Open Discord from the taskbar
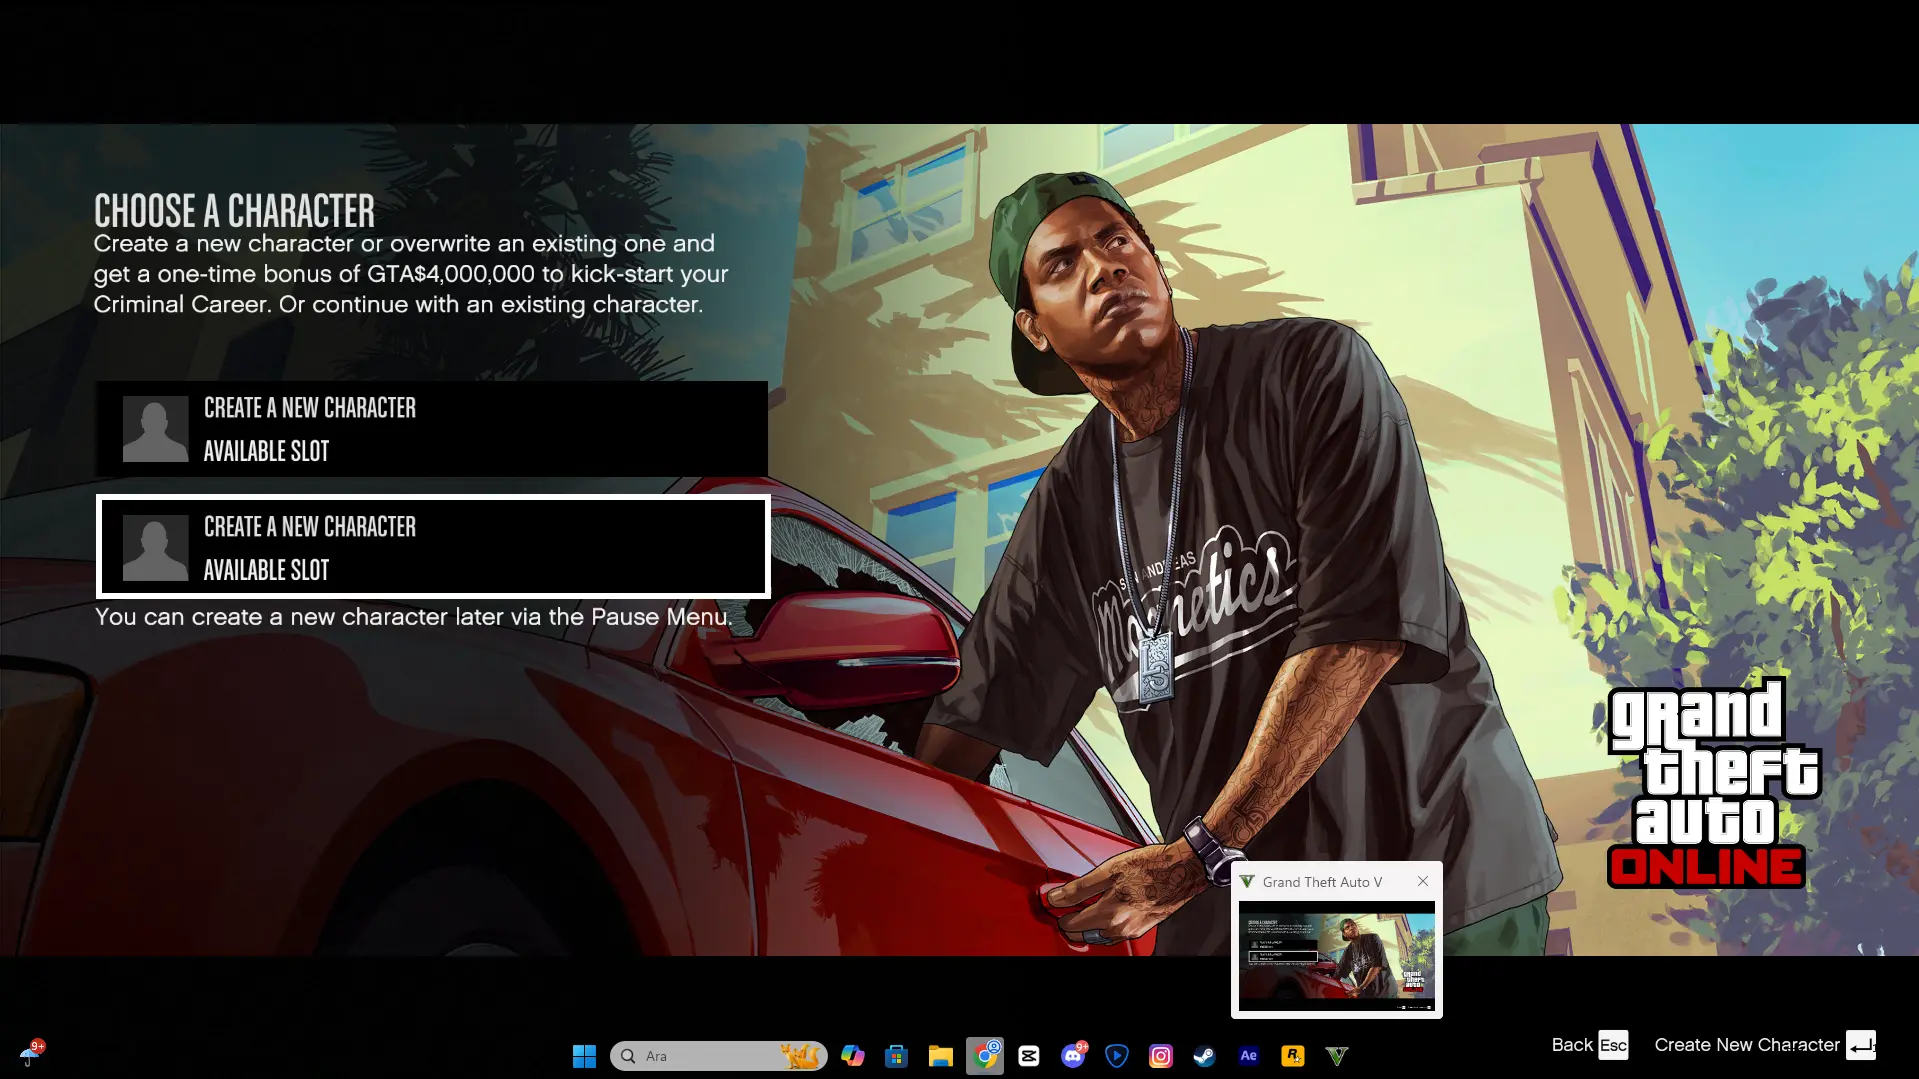 pyautogui.click(x=1073, y=1056)
